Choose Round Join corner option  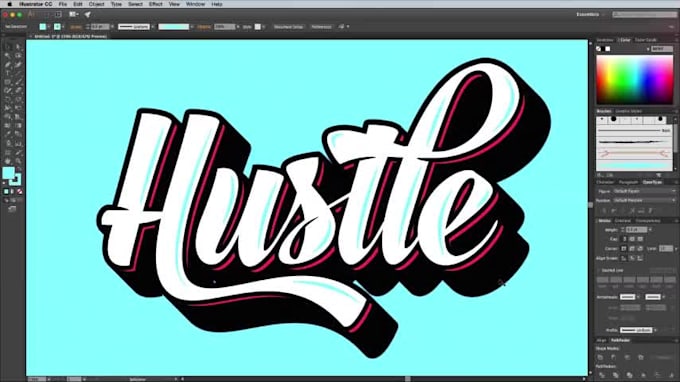click(x=632, y=248)
